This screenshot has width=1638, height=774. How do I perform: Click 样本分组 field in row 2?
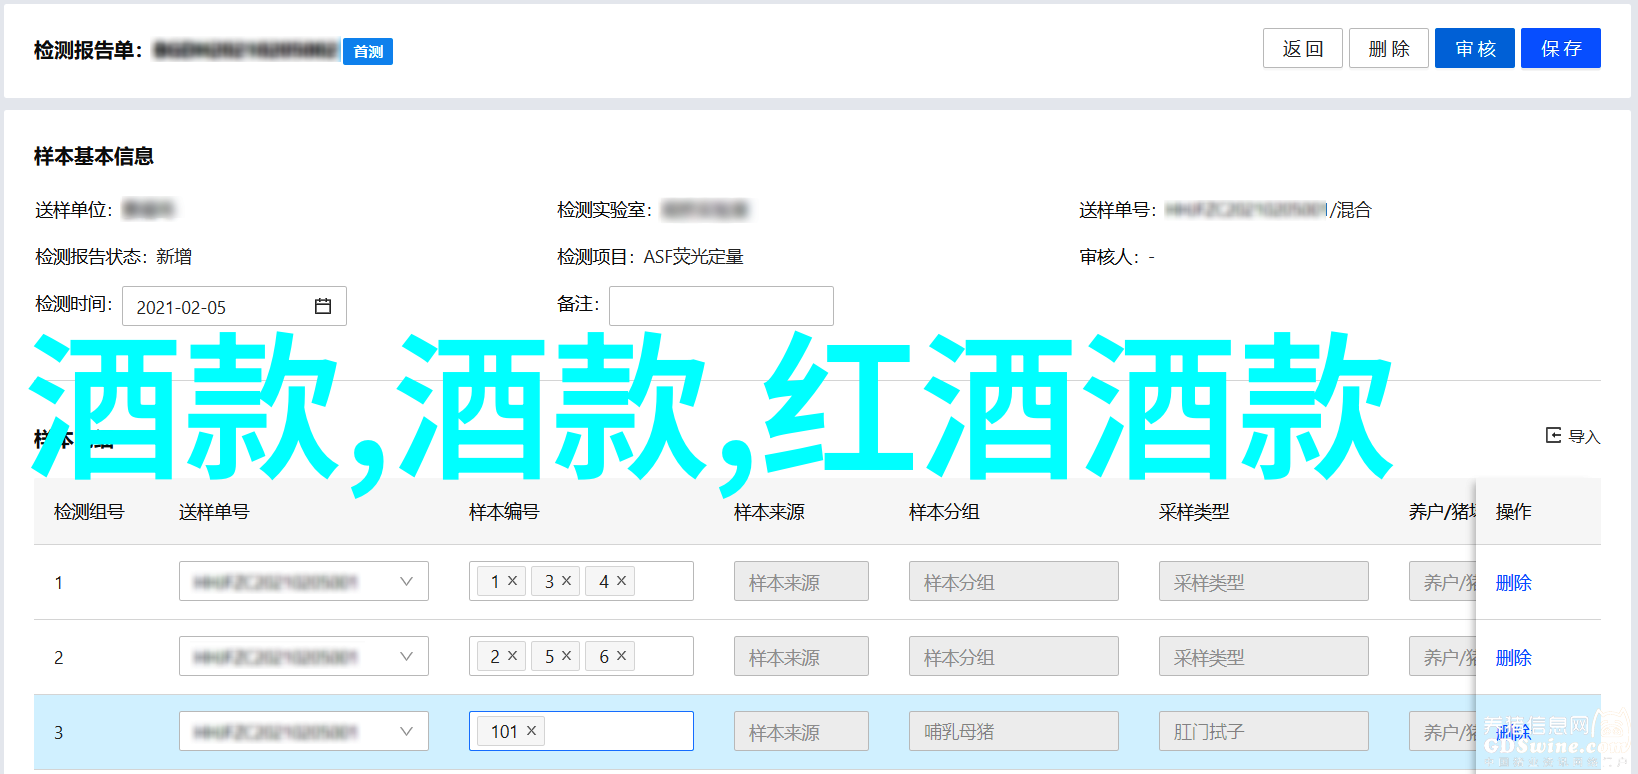coord(1014,656)
